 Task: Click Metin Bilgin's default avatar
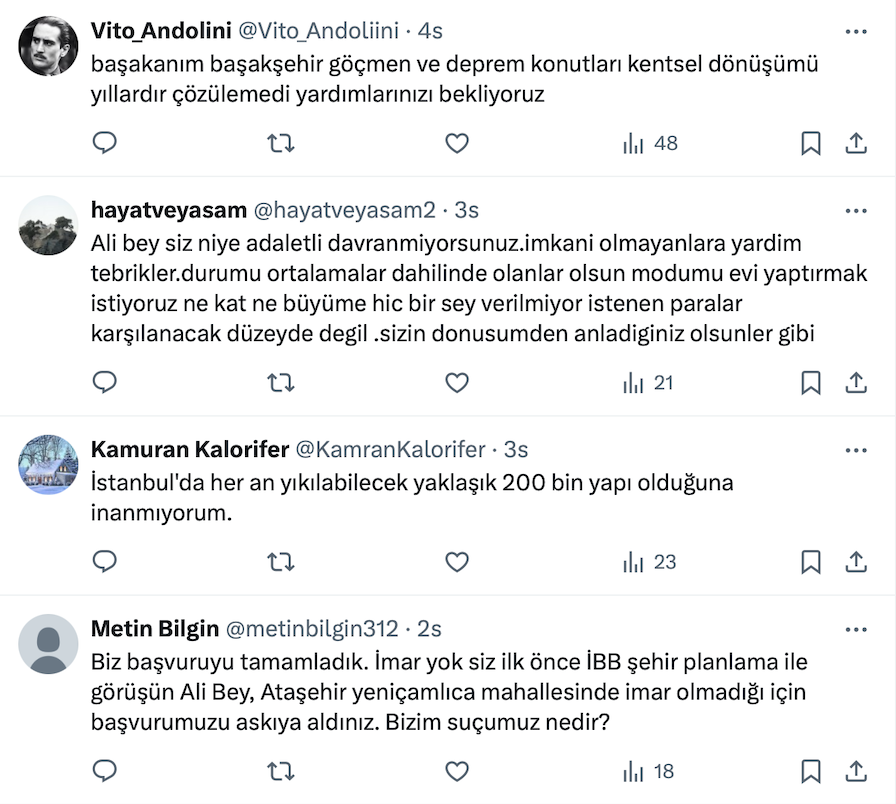point(49,643)
